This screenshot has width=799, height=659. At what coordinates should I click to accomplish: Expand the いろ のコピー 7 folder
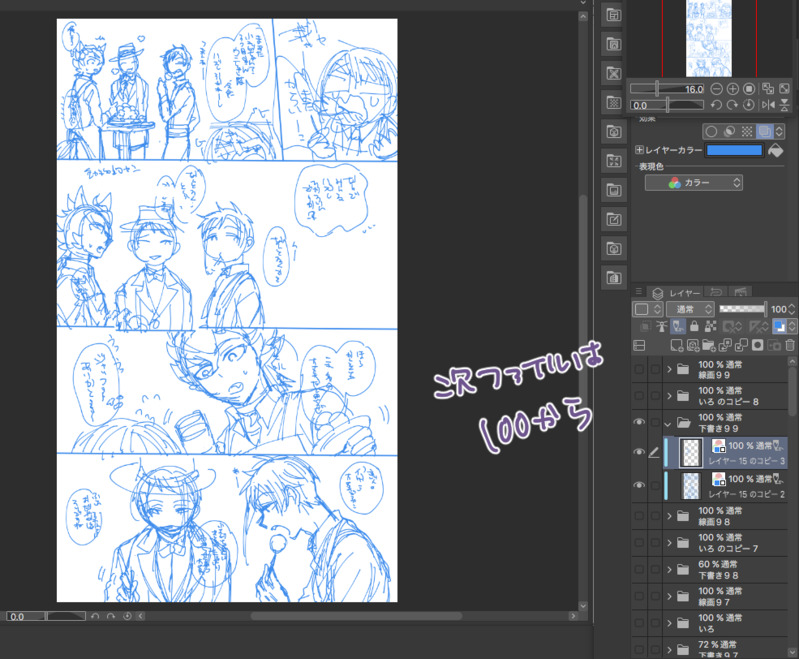coord(669,543)
